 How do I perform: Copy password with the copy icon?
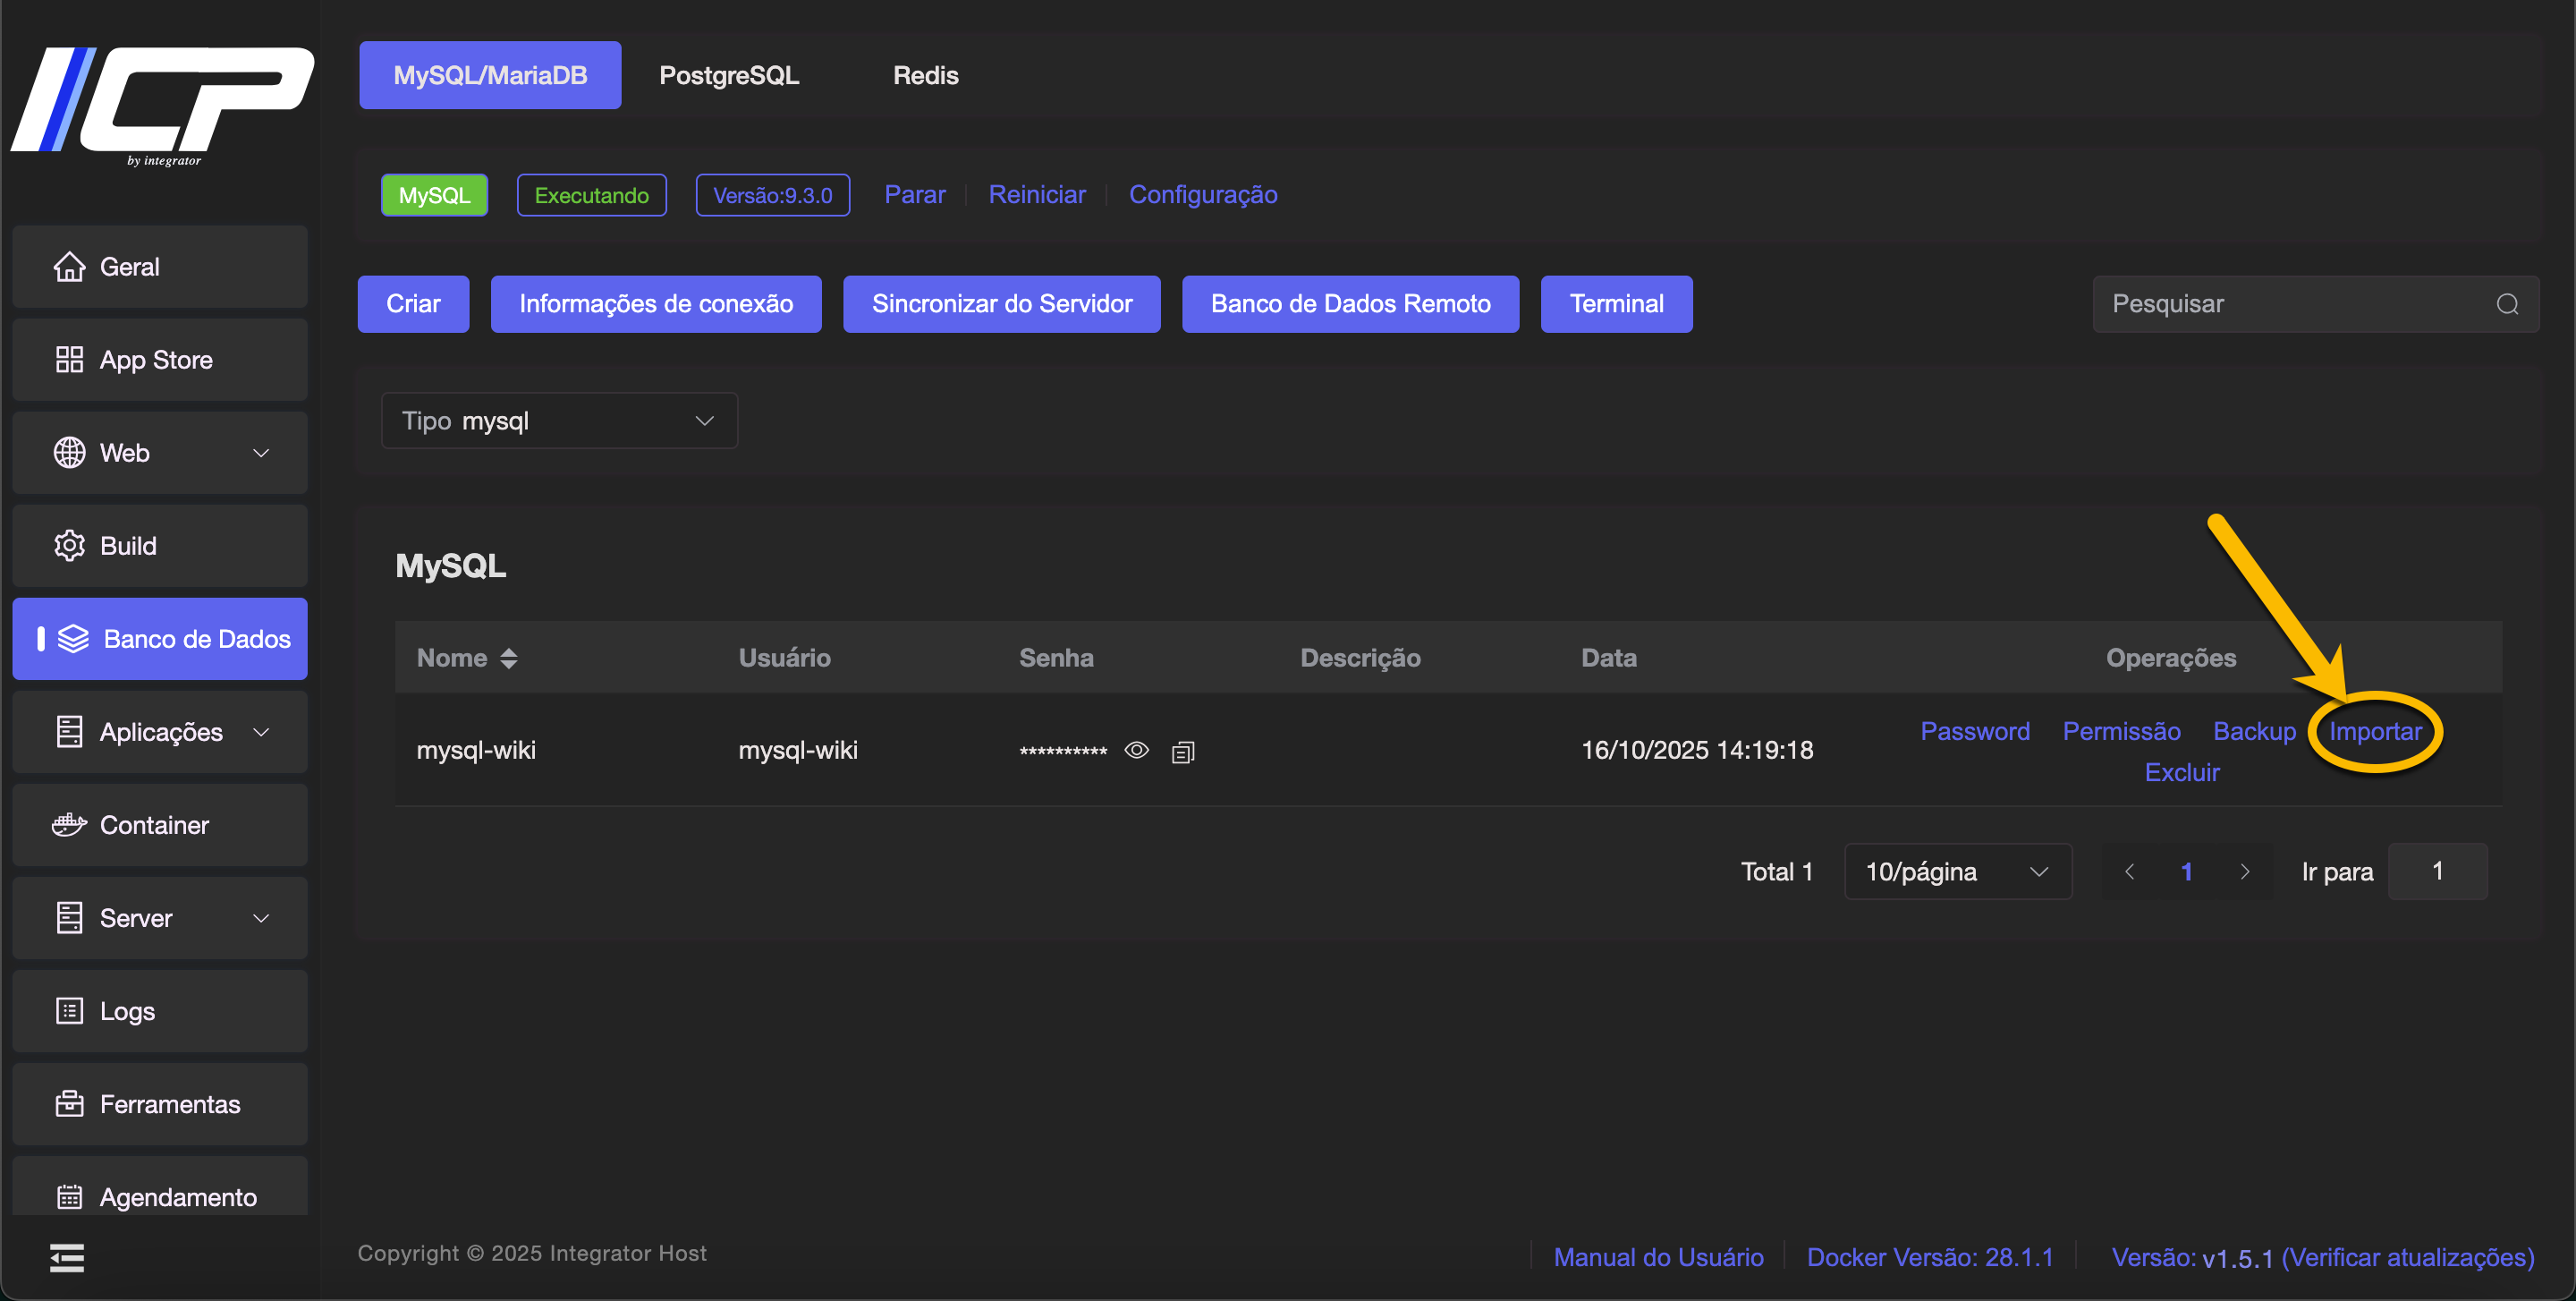point(1183,752)
